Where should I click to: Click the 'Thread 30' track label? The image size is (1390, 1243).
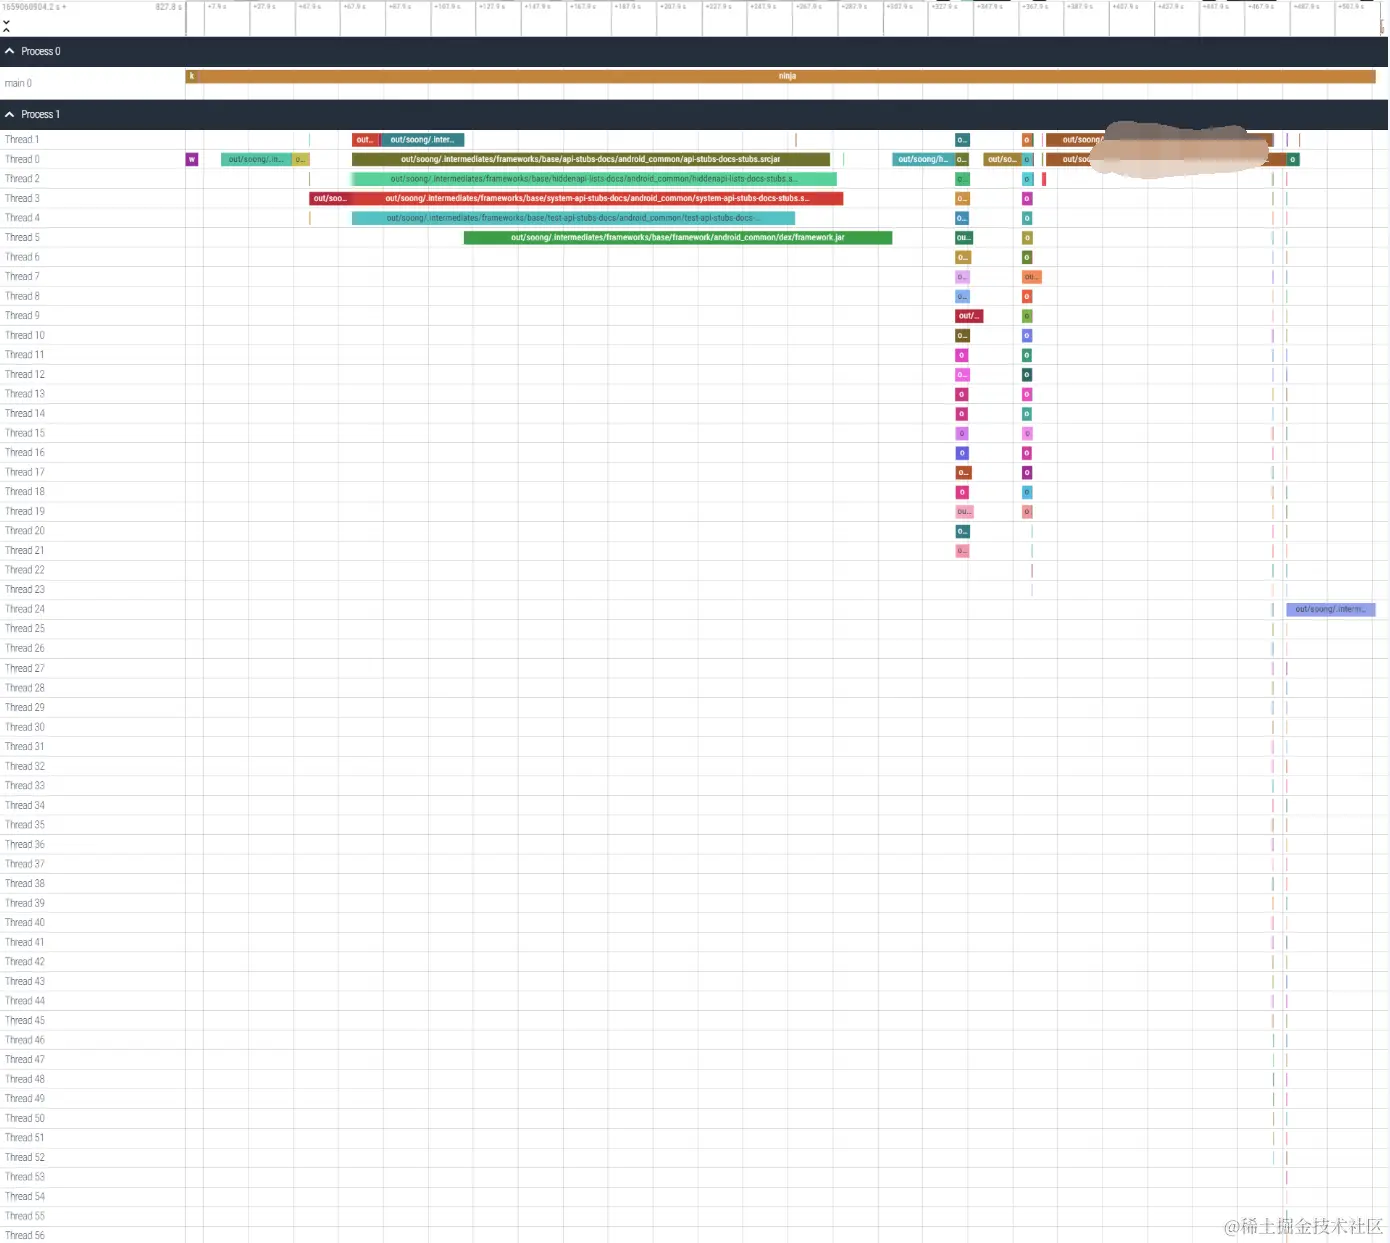click(x=25, y=727)
